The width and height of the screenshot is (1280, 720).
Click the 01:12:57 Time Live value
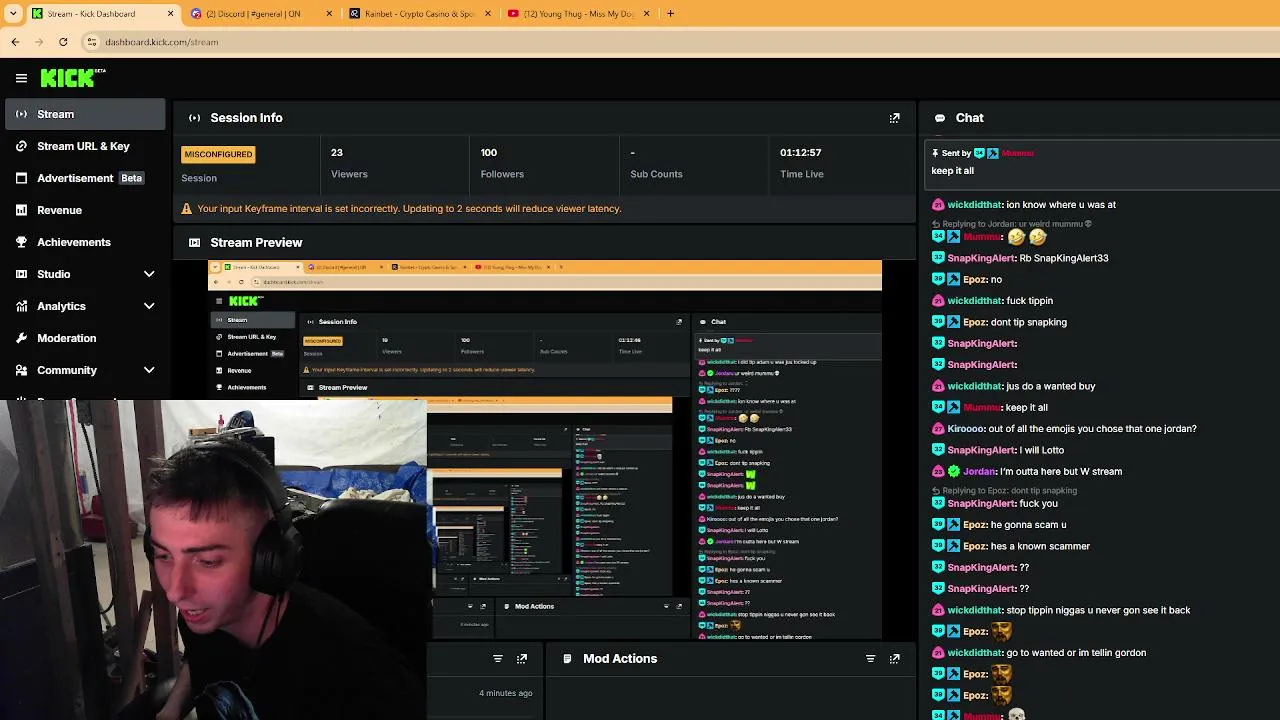coord(801,153)
